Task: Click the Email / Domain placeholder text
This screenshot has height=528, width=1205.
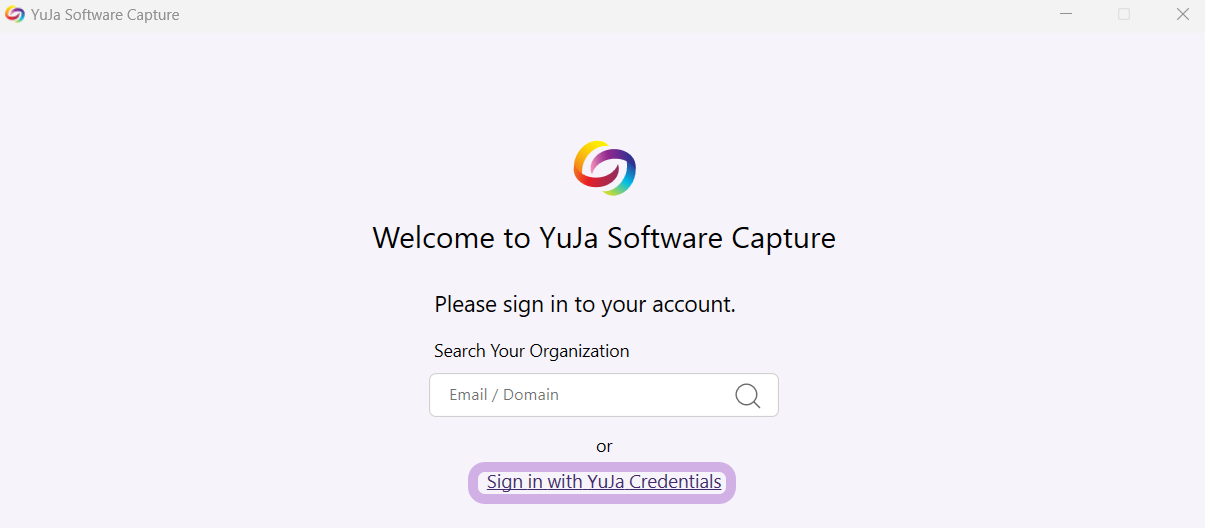Action: (504, 395)
